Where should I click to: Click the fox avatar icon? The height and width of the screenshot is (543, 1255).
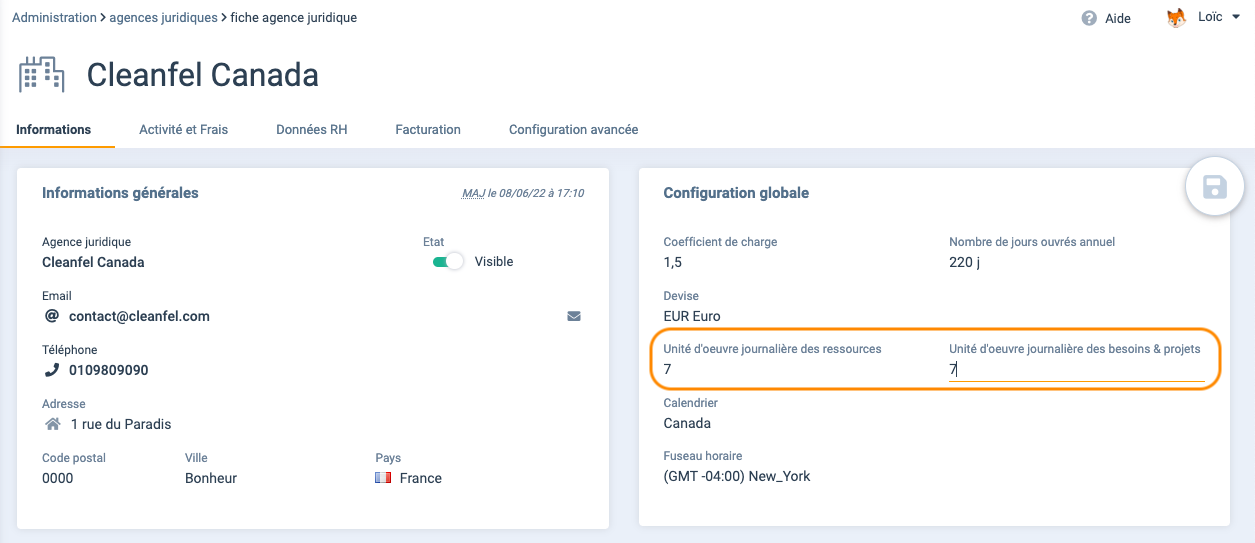1177,18
